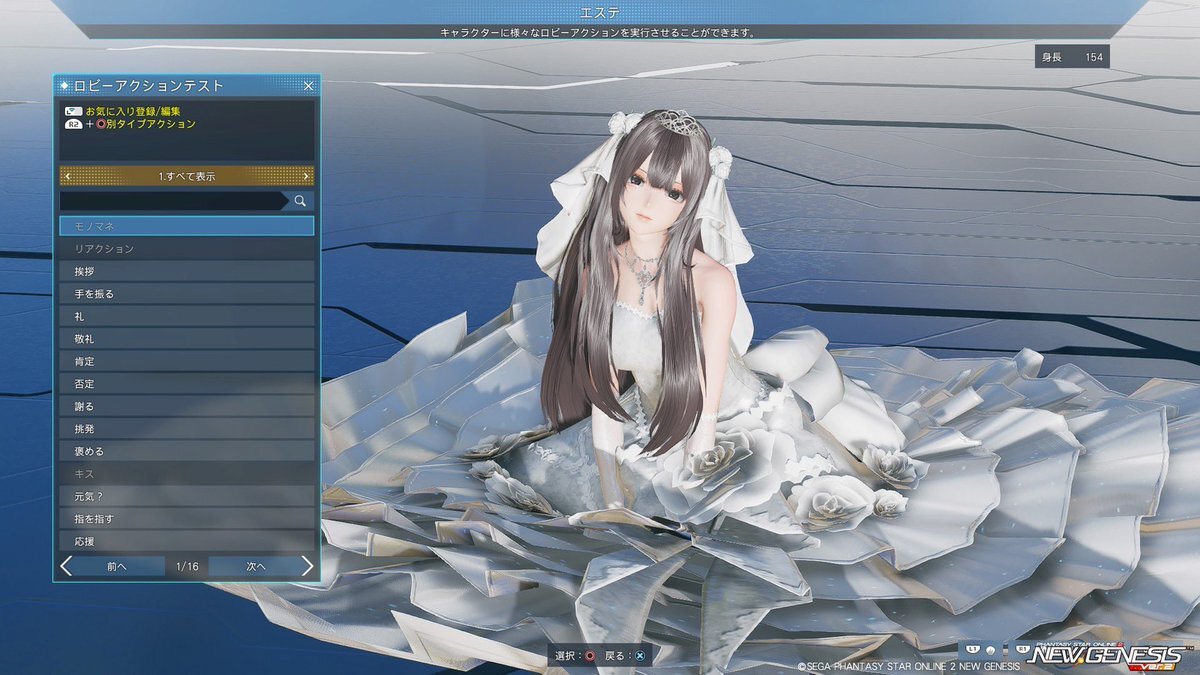Select the 手を振る lobby action
Image resolution: width=1200 pixels, height=675 pixels.
187,293
